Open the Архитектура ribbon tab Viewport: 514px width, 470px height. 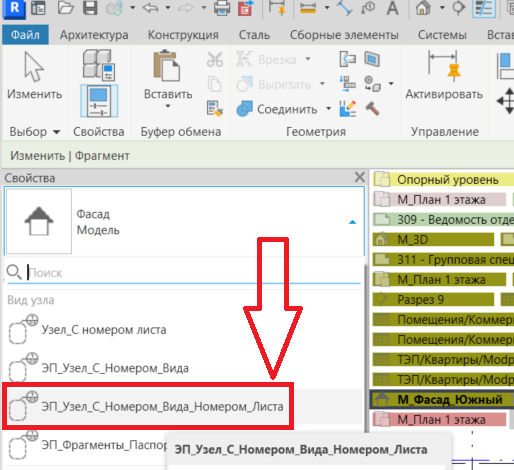(x=94, y=35)
